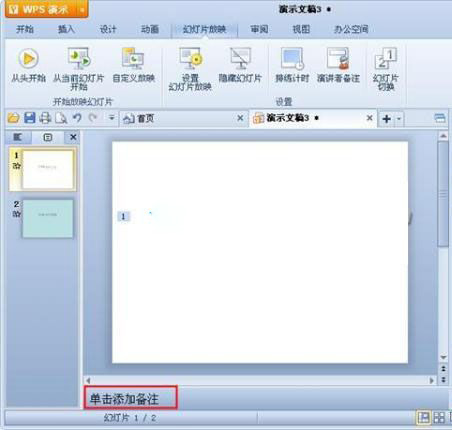Select slide 2 thumbnail
Screen dimensions: 452x430
pyautogui.click(x=48, y=219)
